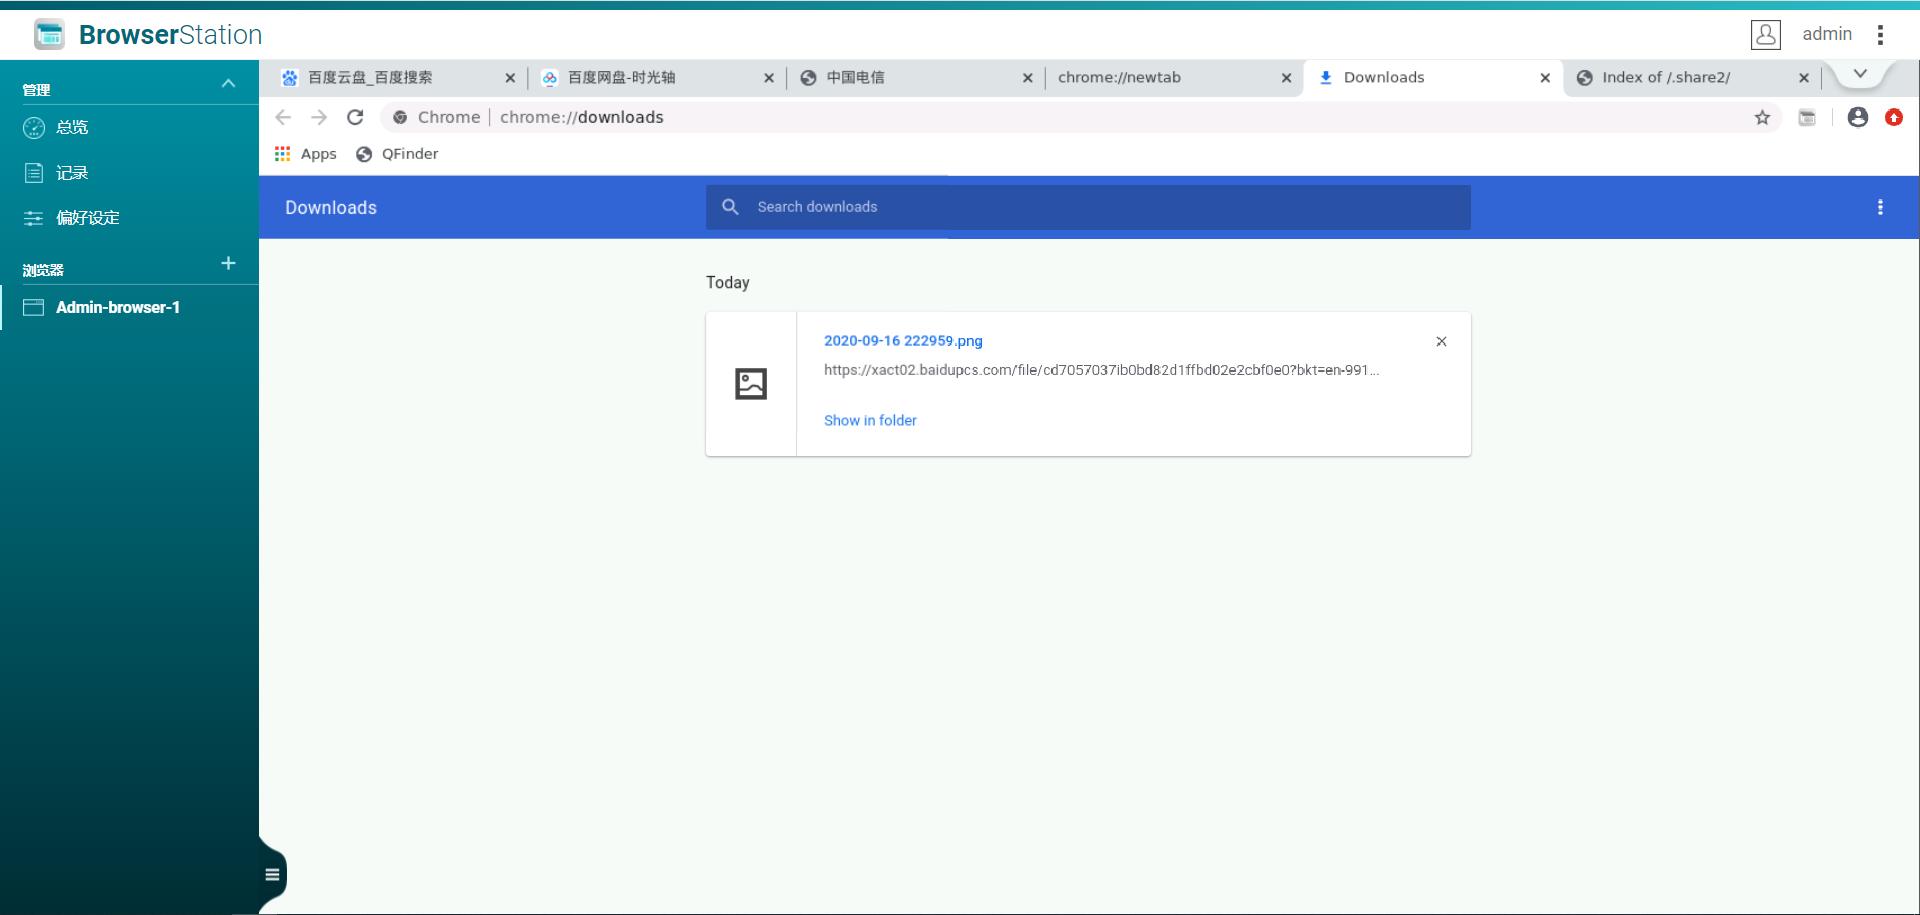Screen dimensions: 1920x915
Task: Go forward to next page
Action: 319,117
